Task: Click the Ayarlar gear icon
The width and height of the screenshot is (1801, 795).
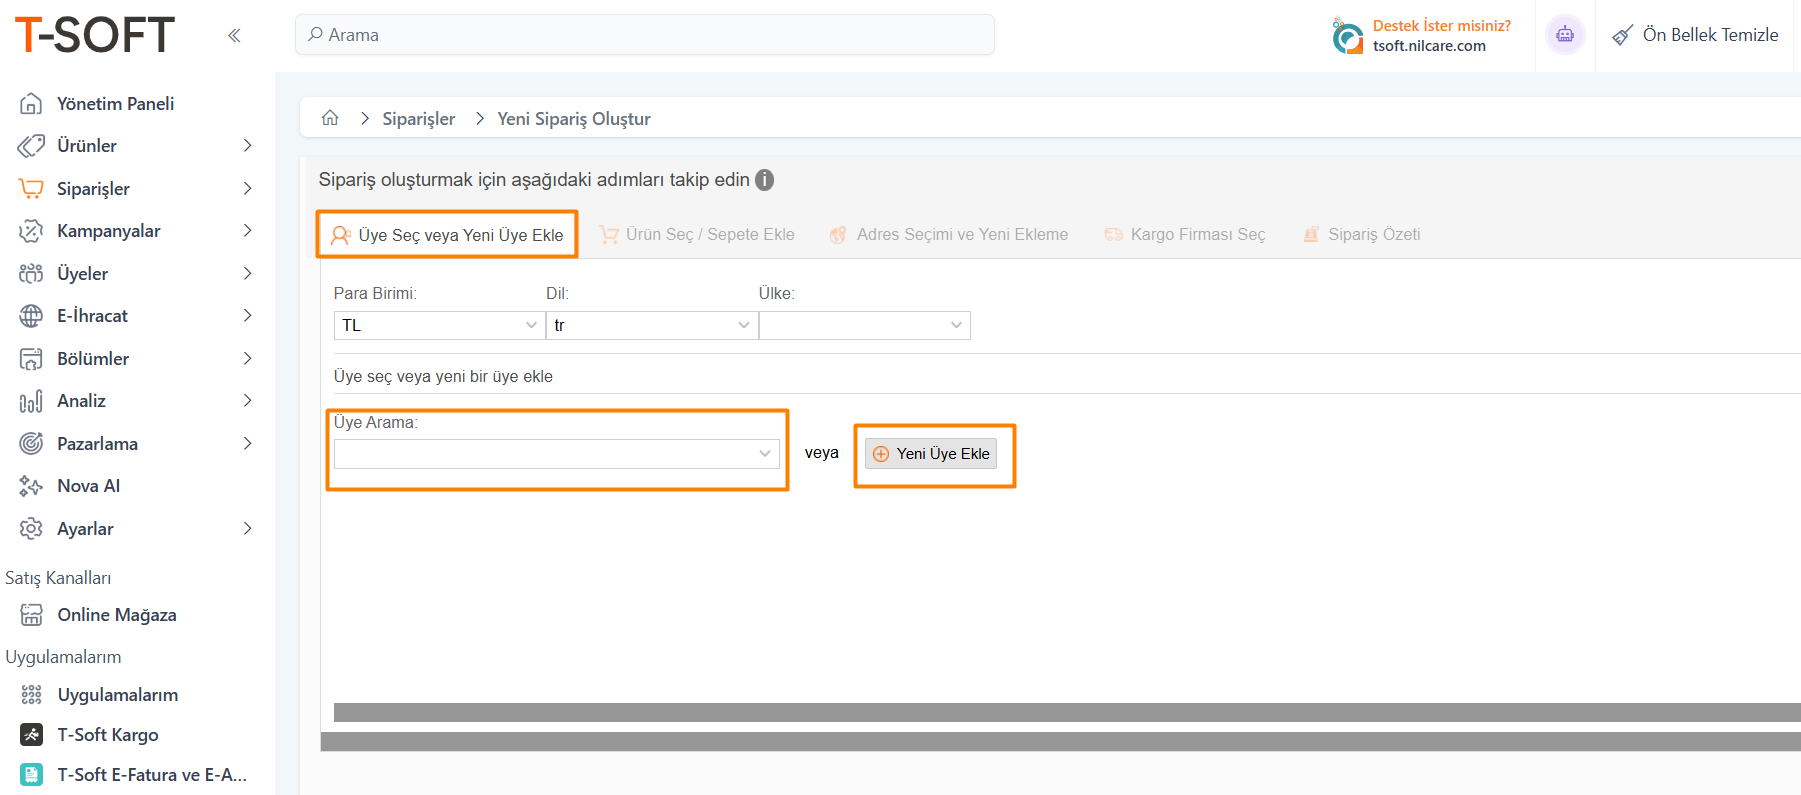Action: (31, 528)
